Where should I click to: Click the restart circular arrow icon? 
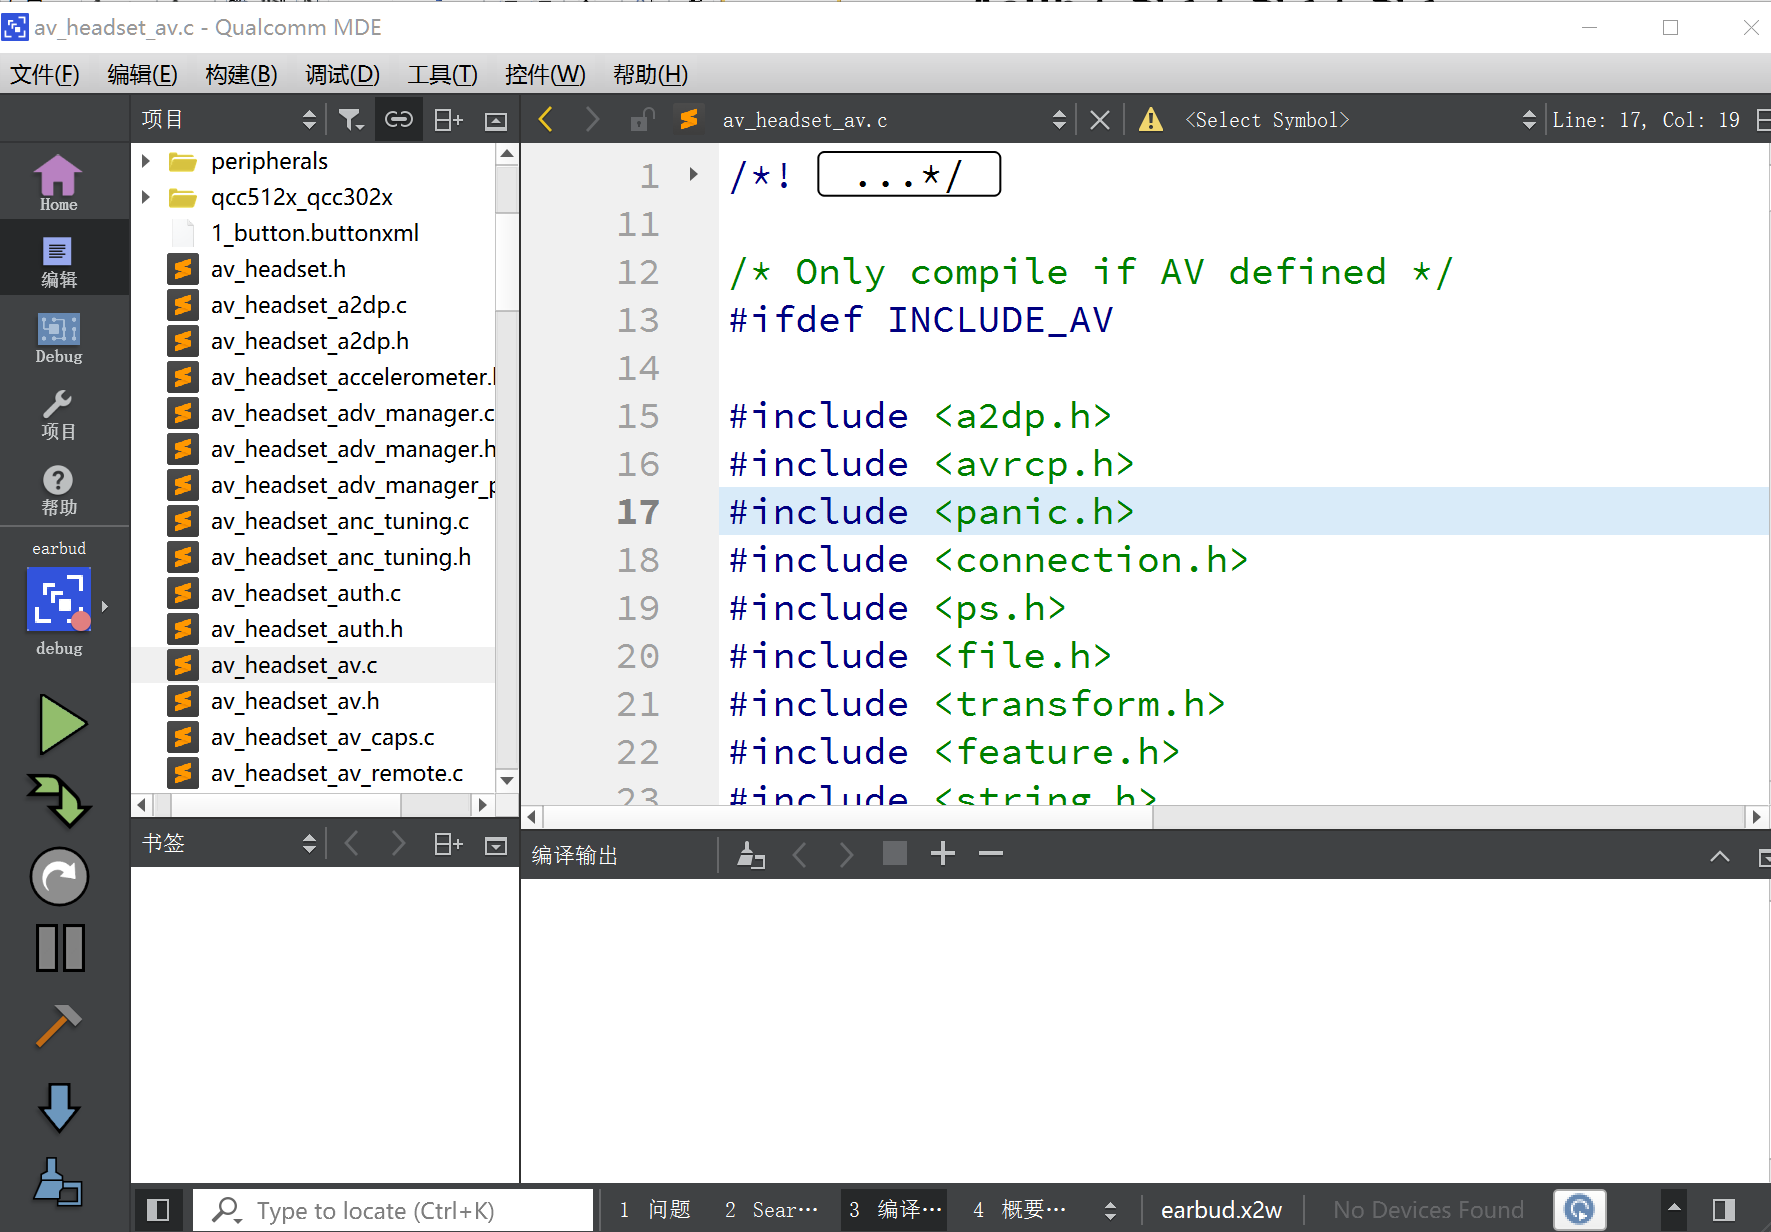[x=60, y=877]
